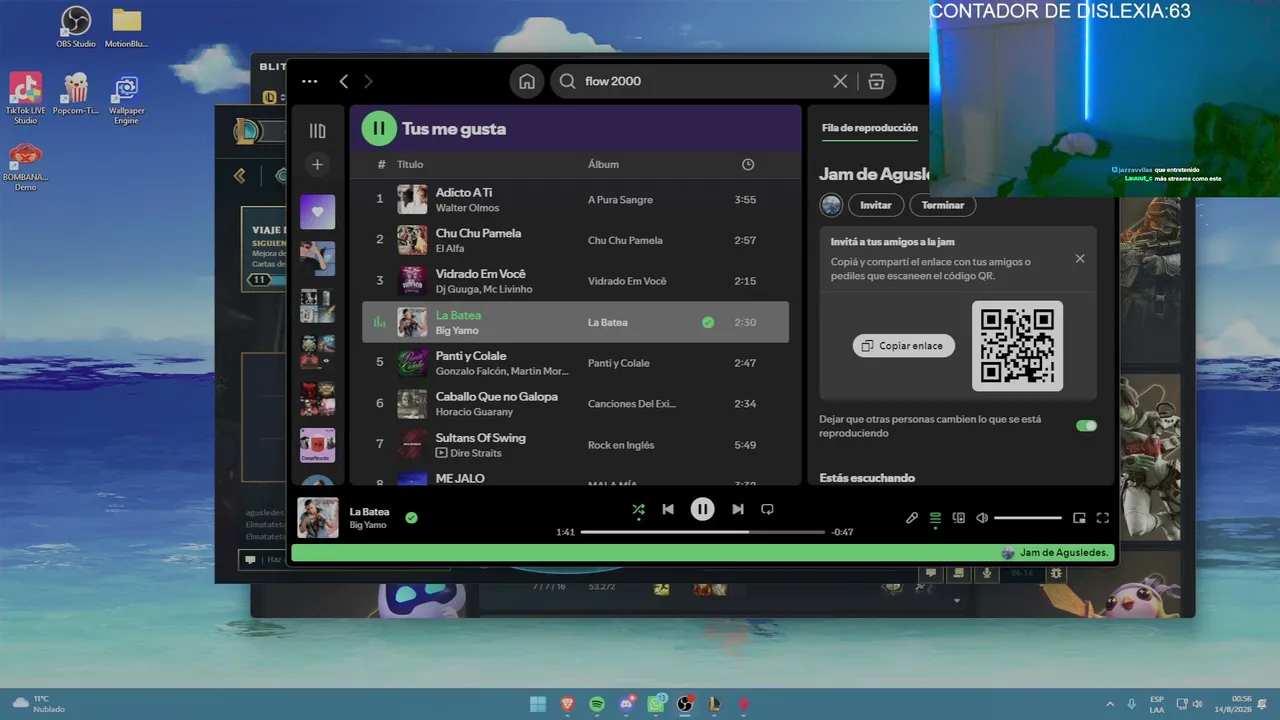Click the Invitar button in Jam
The image size is (1280, 720).
(x=876, y=205)
